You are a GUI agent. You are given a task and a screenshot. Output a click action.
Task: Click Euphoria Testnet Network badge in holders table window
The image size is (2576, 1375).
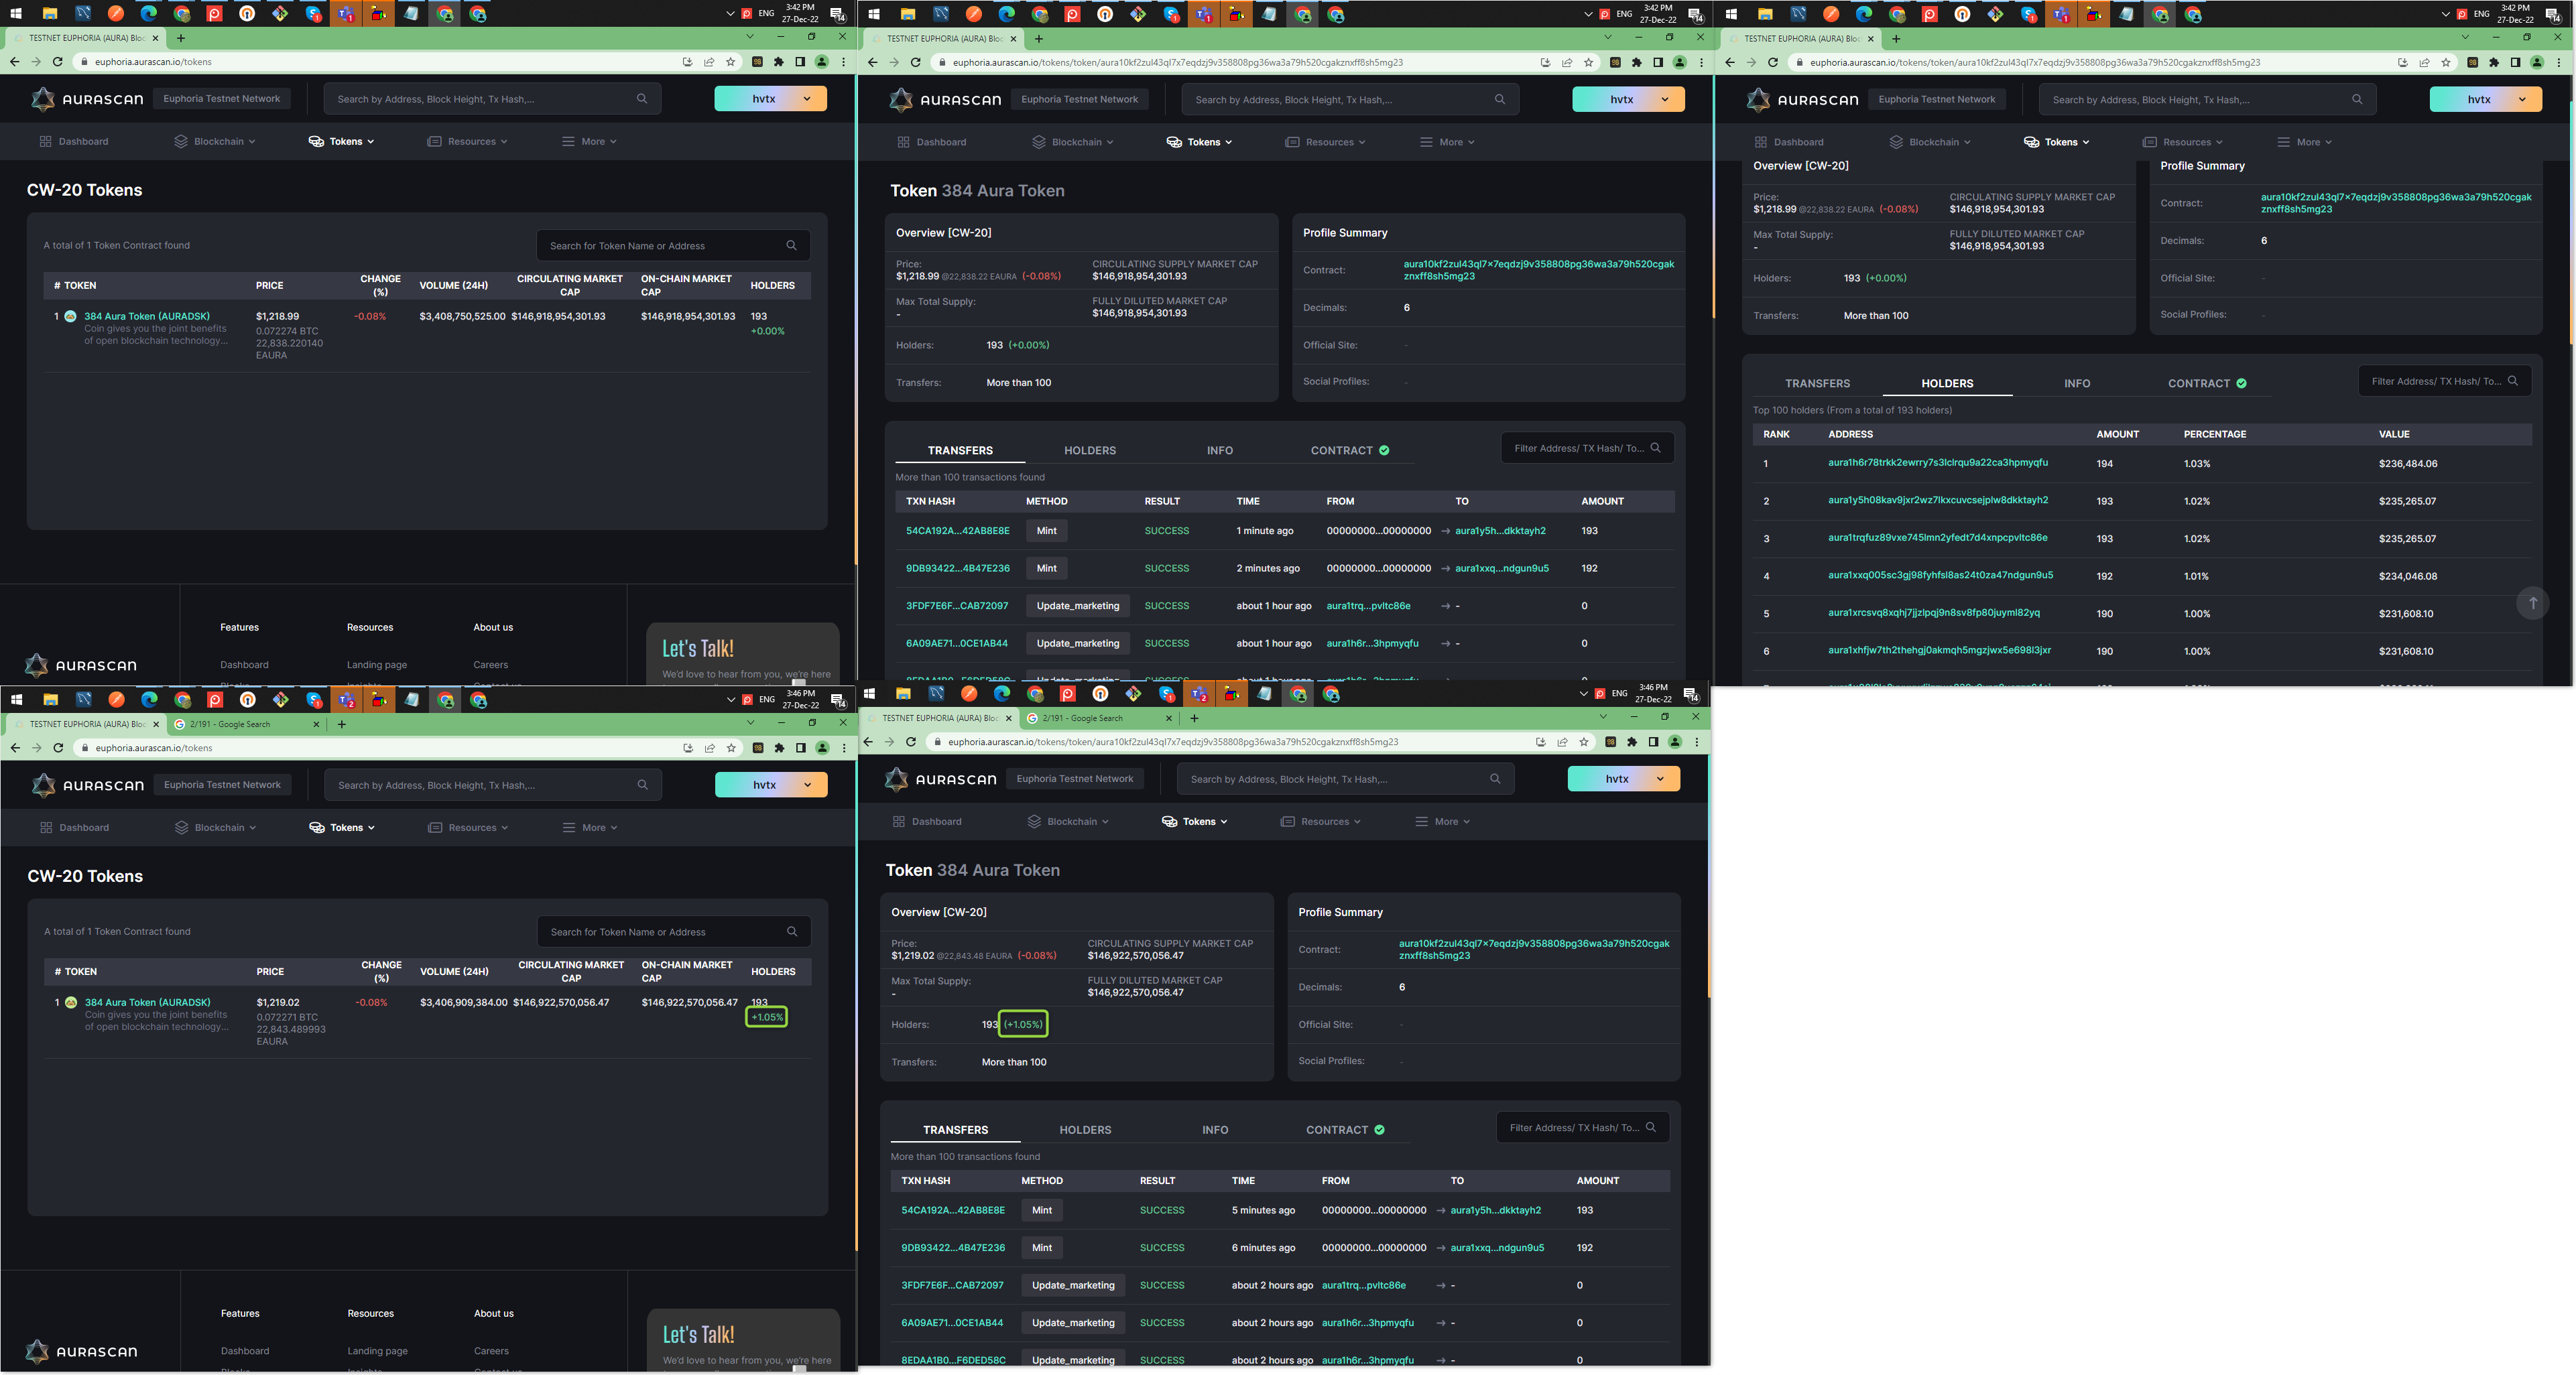pyautogui.click(x=1936, y=99)
